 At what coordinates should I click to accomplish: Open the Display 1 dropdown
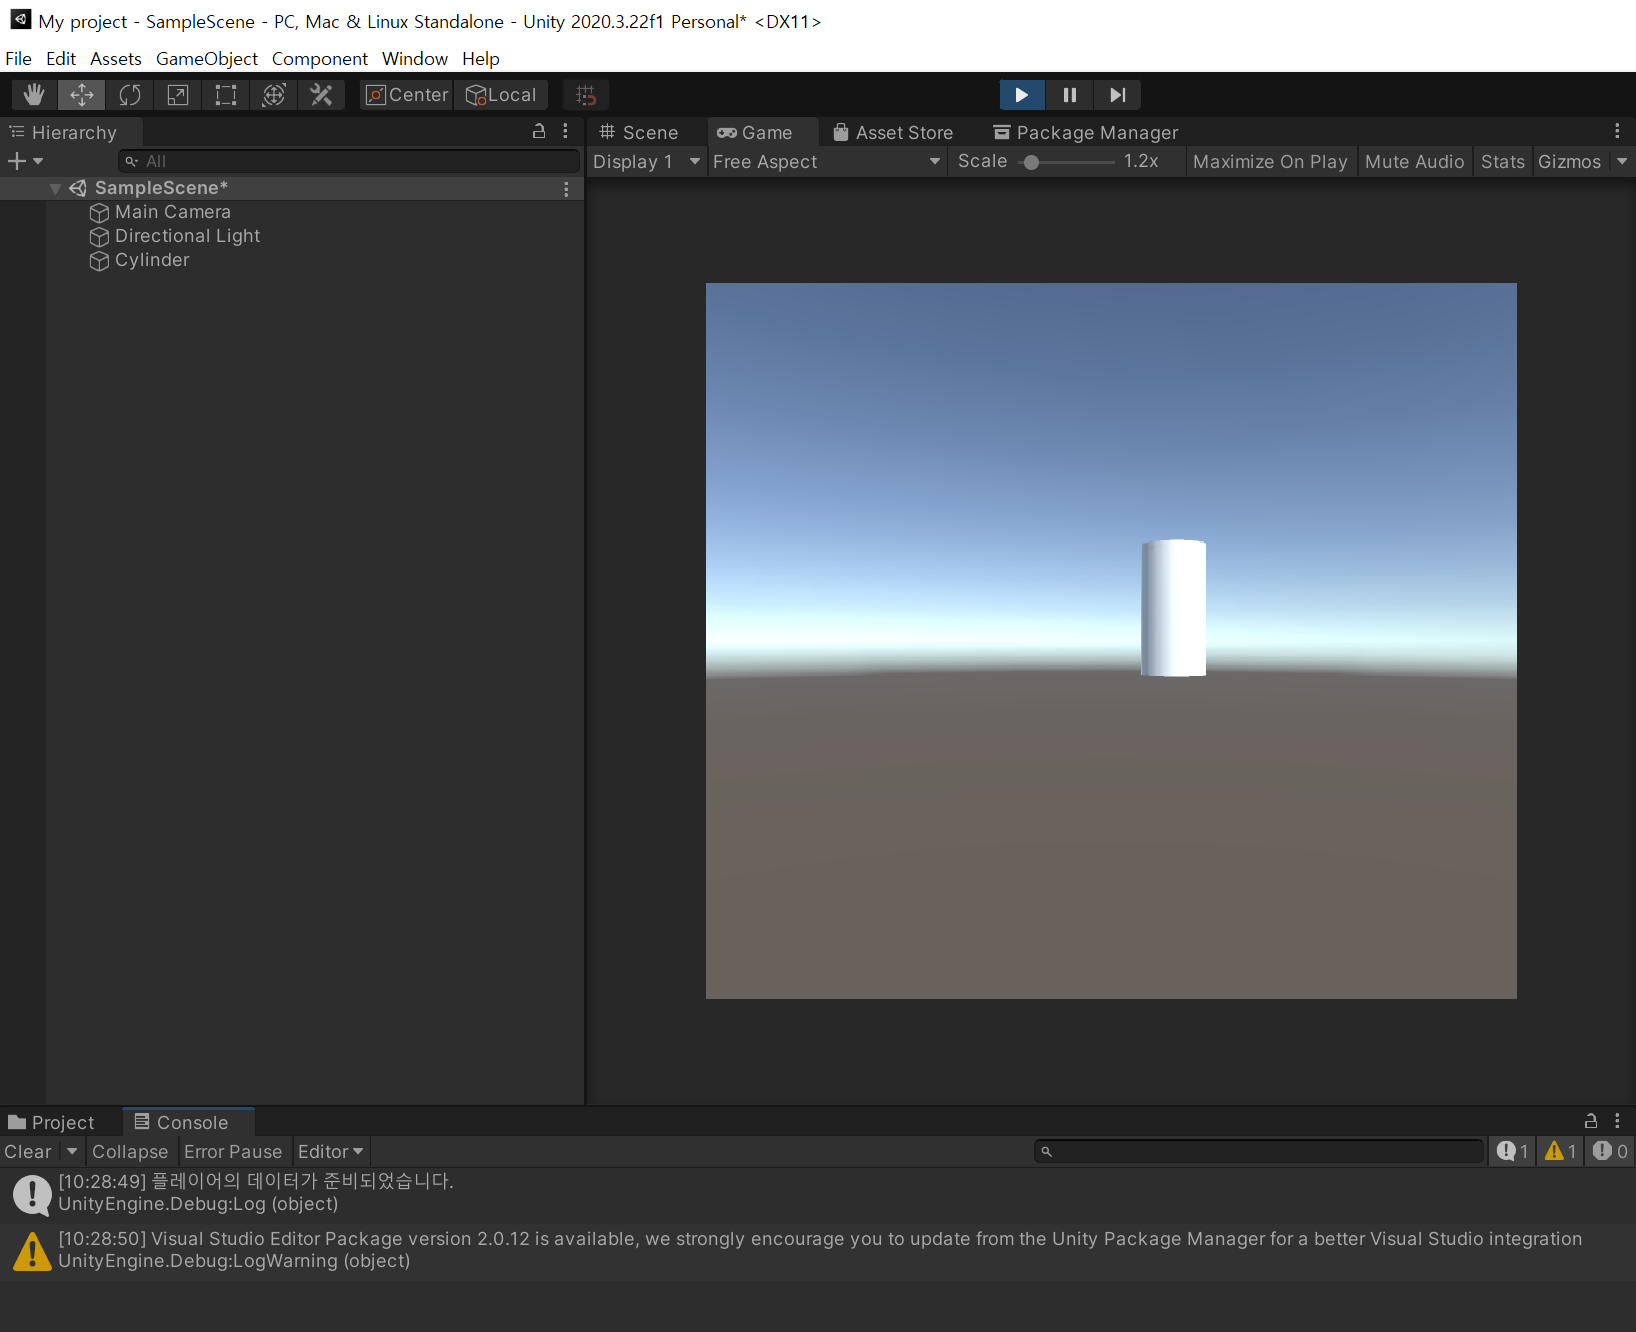tap(647, 161)
